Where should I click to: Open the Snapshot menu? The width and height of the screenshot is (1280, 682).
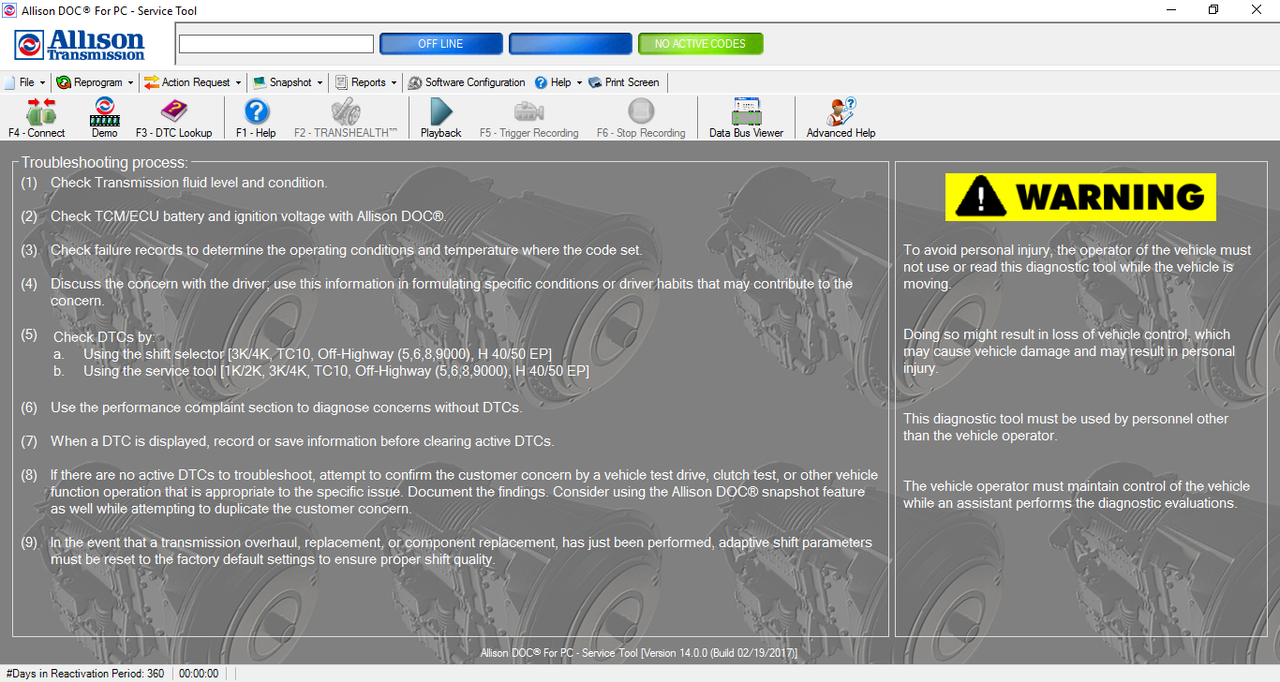289,82
